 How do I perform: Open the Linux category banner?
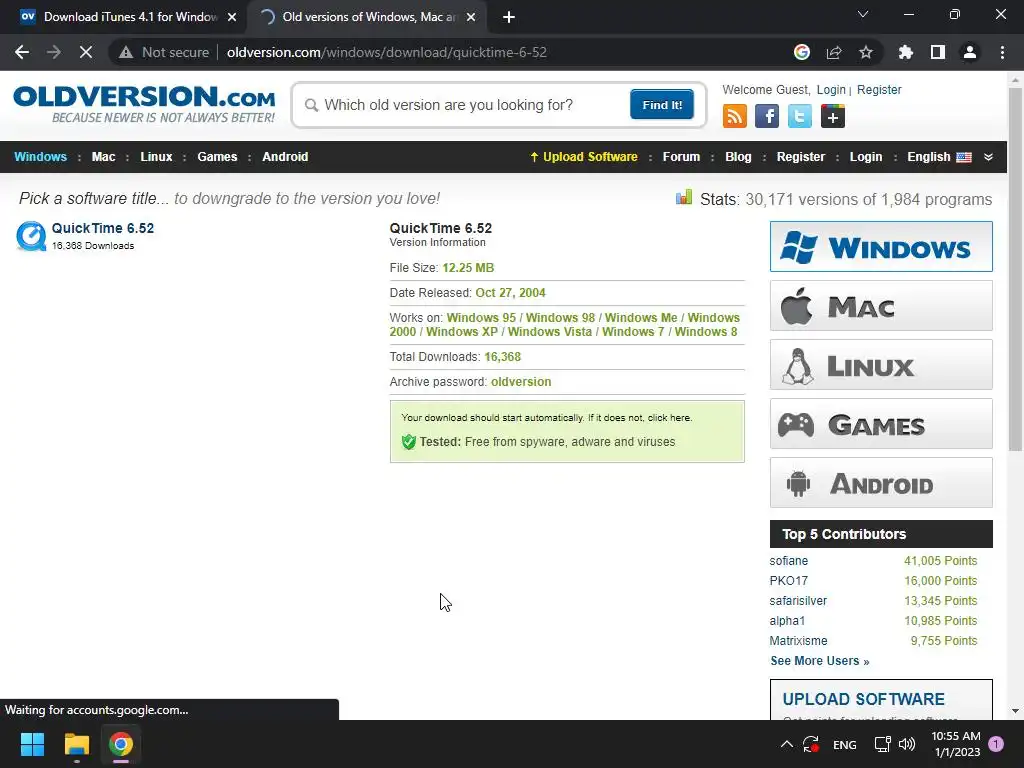[x=881, y=364]
